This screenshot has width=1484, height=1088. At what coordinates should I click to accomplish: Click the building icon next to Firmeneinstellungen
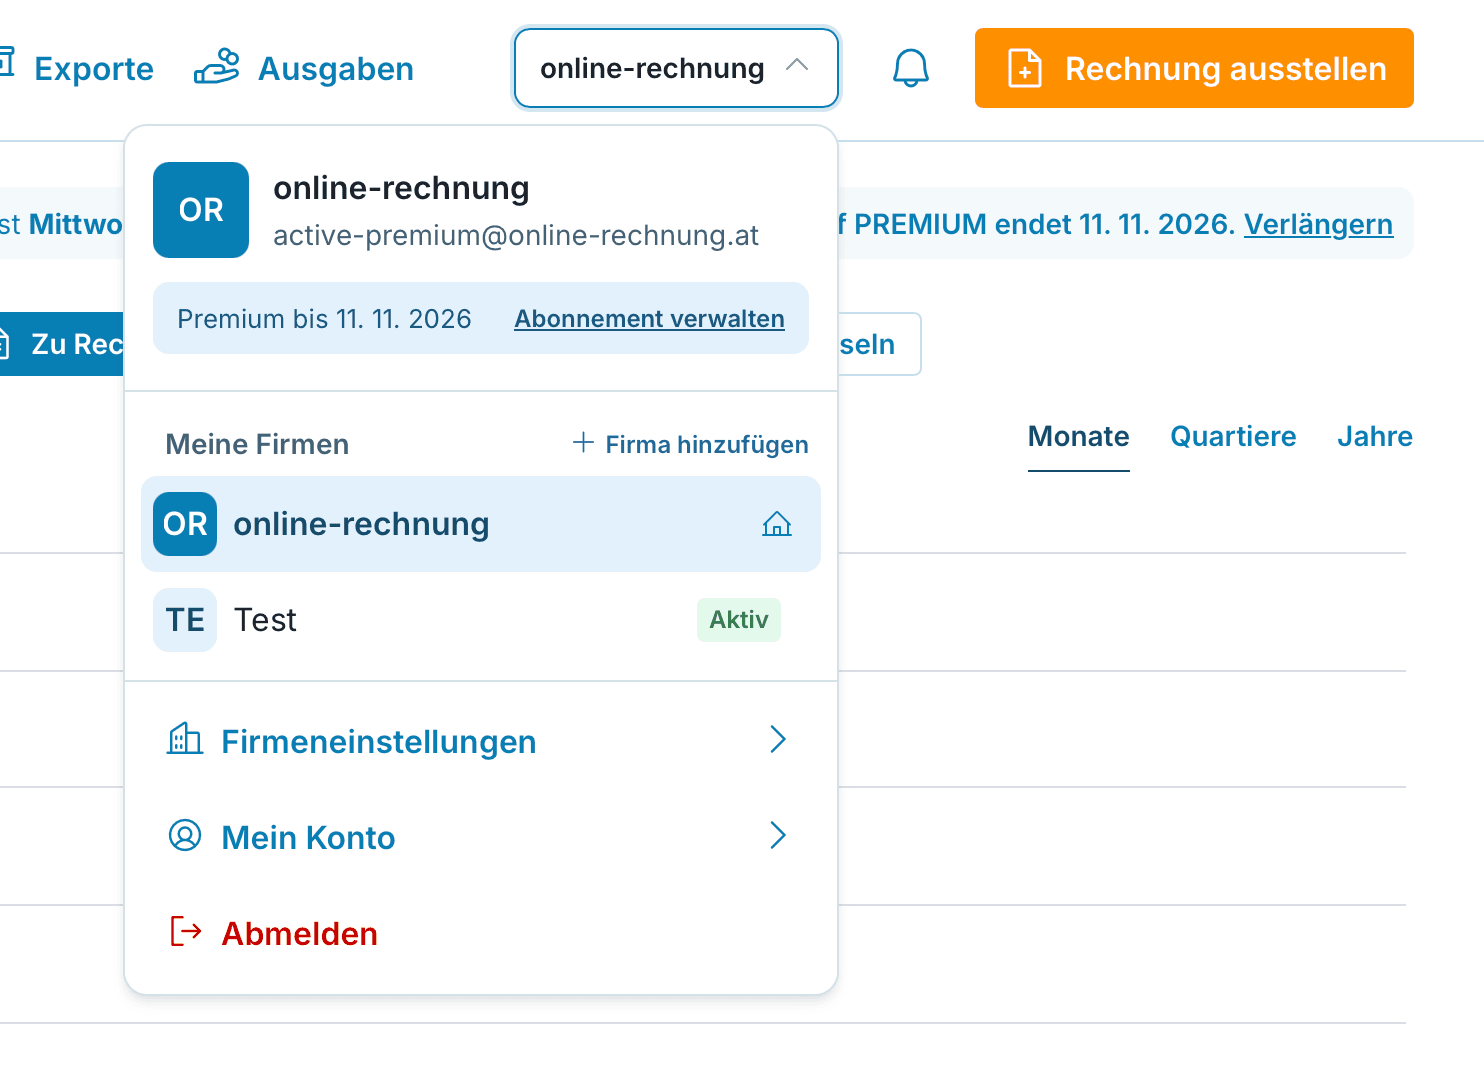[x=185, y=740]
